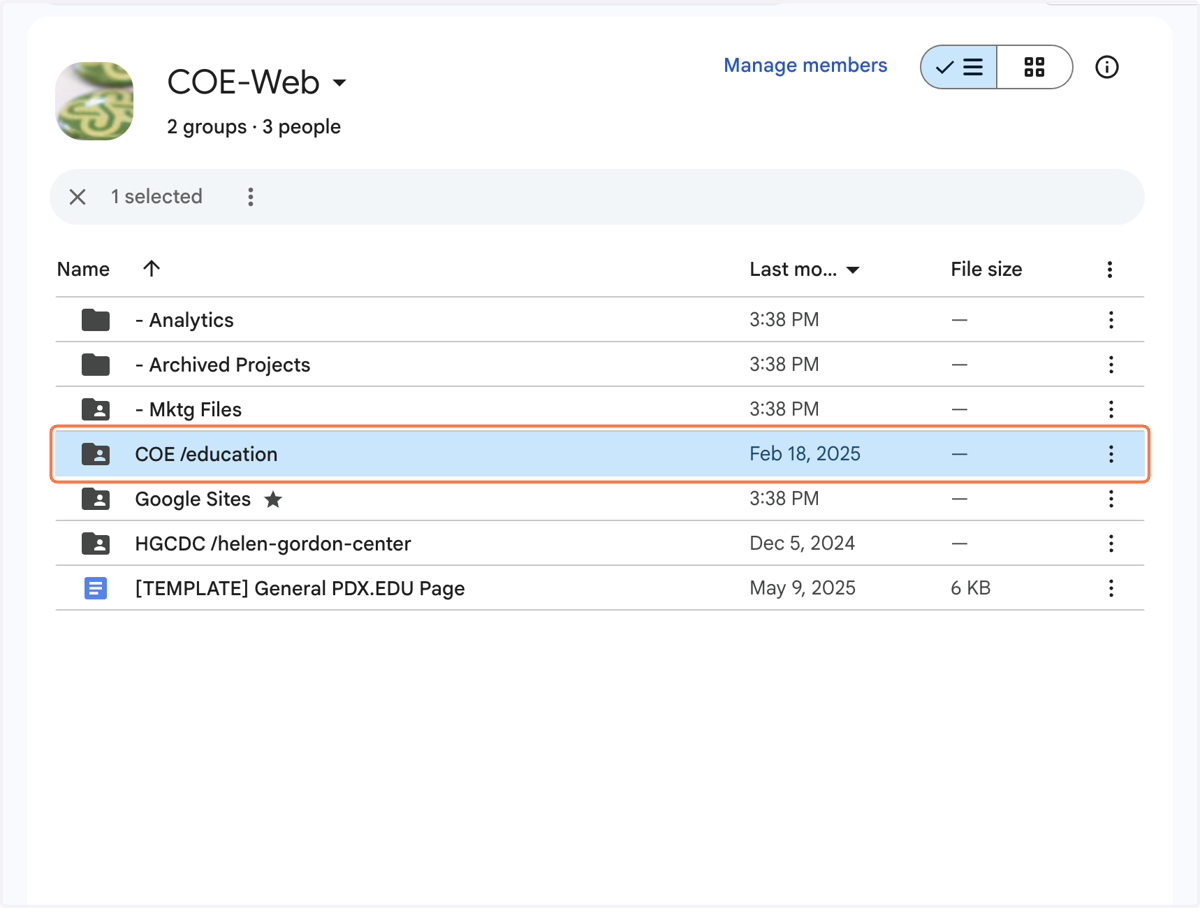The height and width of the screenshot is (908, 1200).
Task: Select the COE /education folder name
Action: (x=206, y=454)
